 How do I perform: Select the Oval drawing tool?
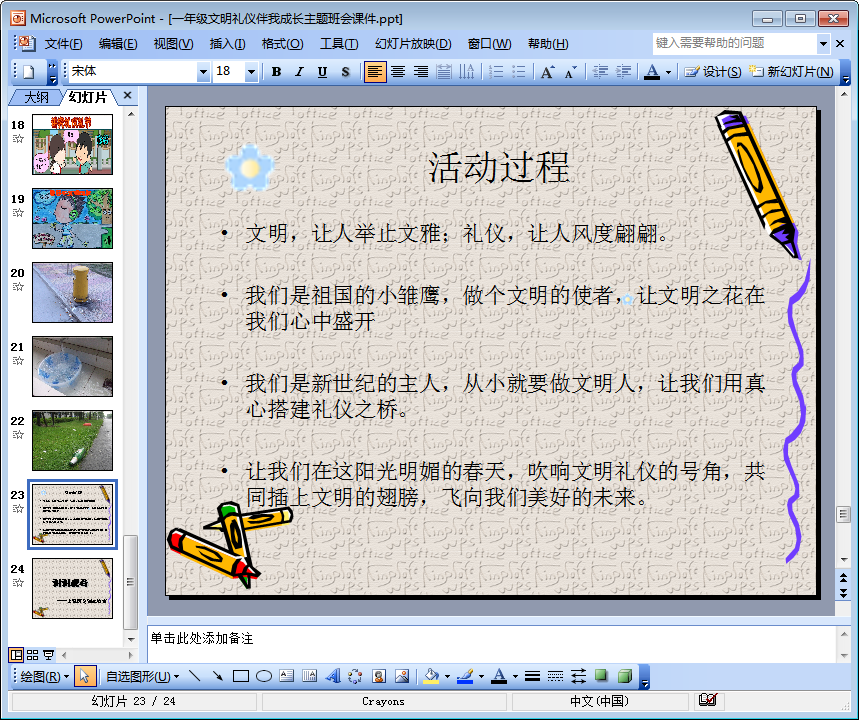(x=264, y=676)
